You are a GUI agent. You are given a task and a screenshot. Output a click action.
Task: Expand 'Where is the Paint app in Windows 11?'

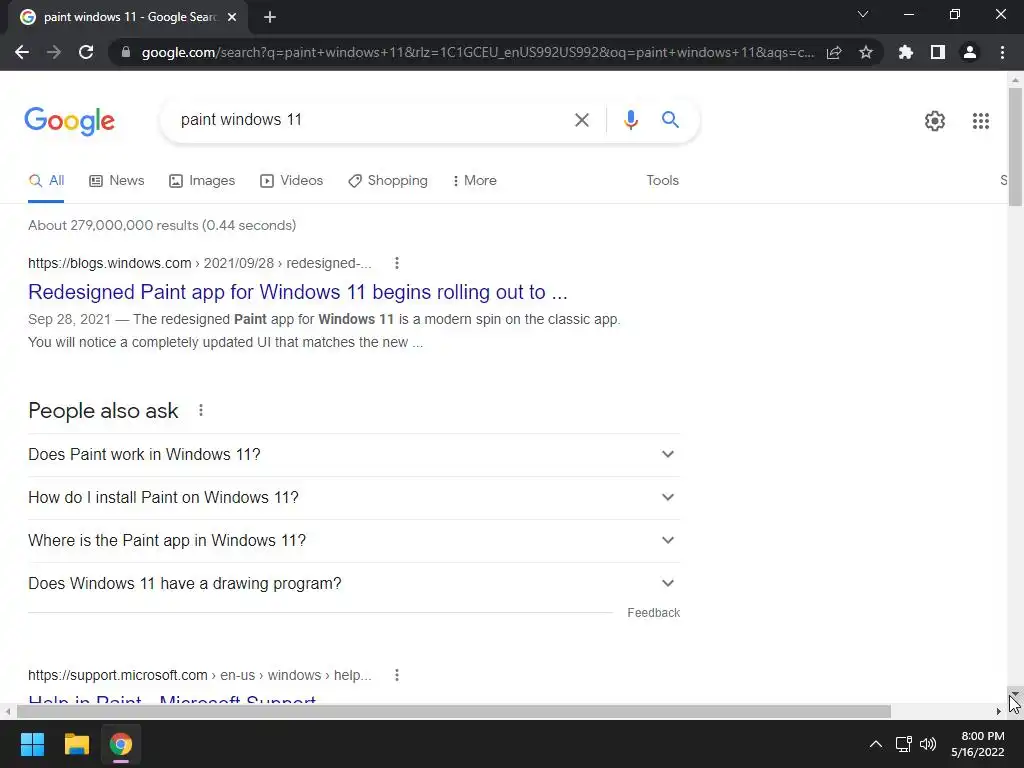(x=354, y=541)
